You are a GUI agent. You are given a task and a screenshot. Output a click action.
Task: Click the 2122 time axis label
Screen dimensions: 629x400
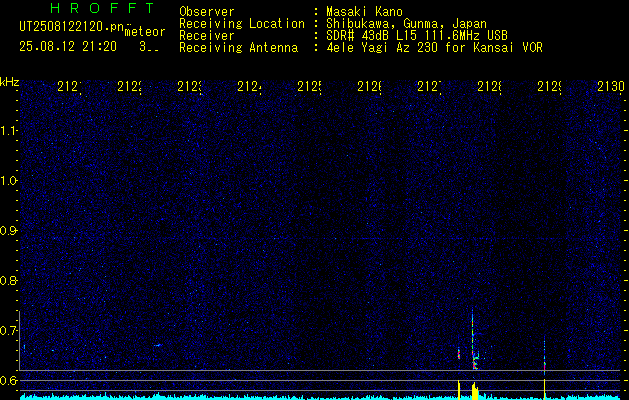(129, 87)
